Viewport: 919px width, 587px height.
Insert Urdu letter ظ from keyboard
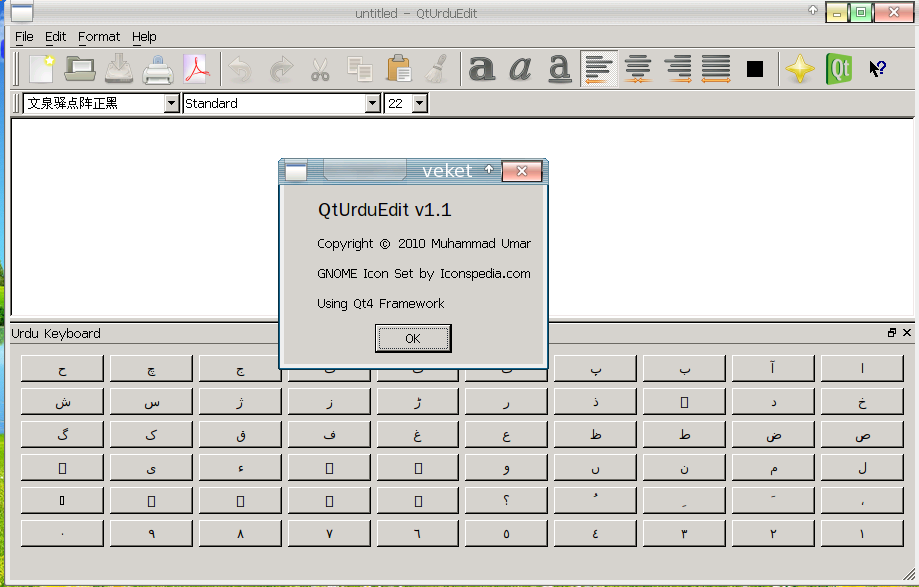(x=595, y=434)
